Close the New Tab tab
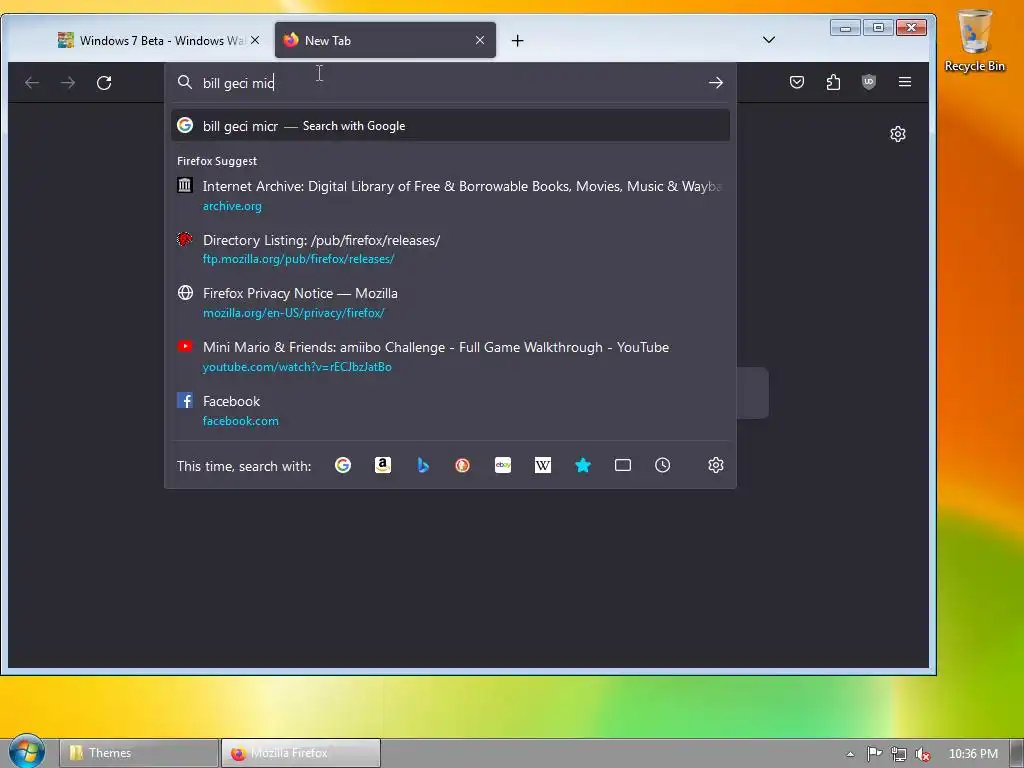The image size is (1024, 768). [480, 40]
